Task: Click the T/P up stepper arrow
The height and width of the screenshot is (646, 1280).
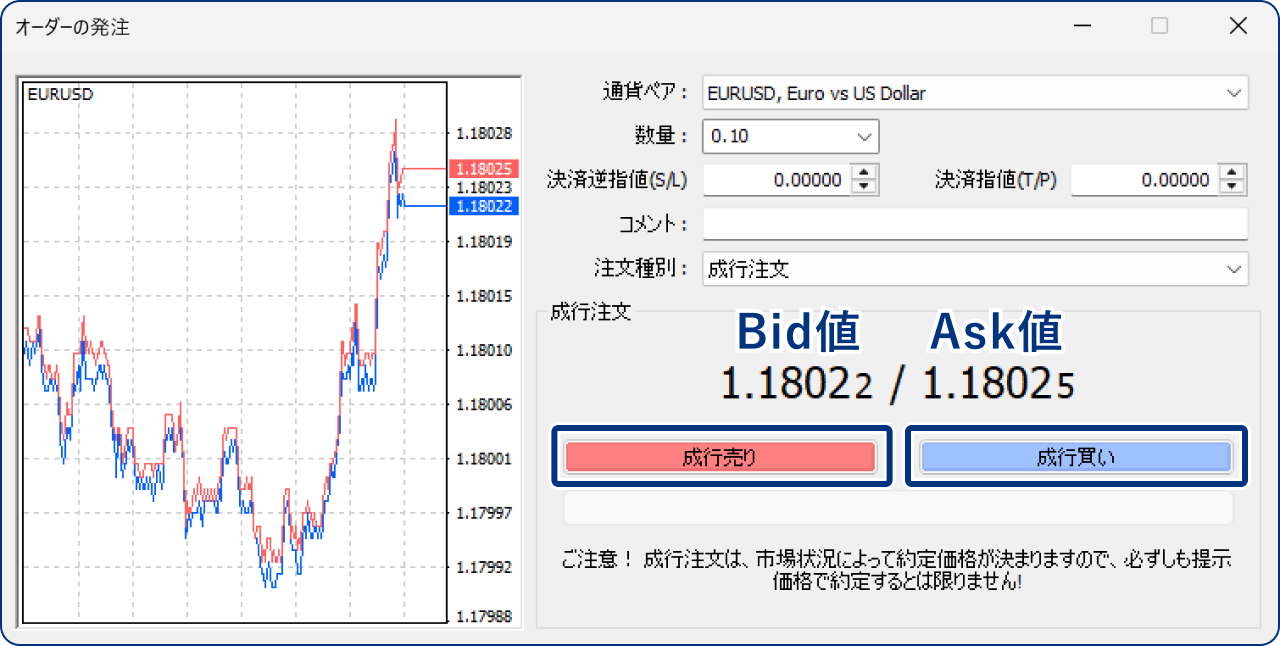Action: pyautogui.click(x=1230, y=174)
